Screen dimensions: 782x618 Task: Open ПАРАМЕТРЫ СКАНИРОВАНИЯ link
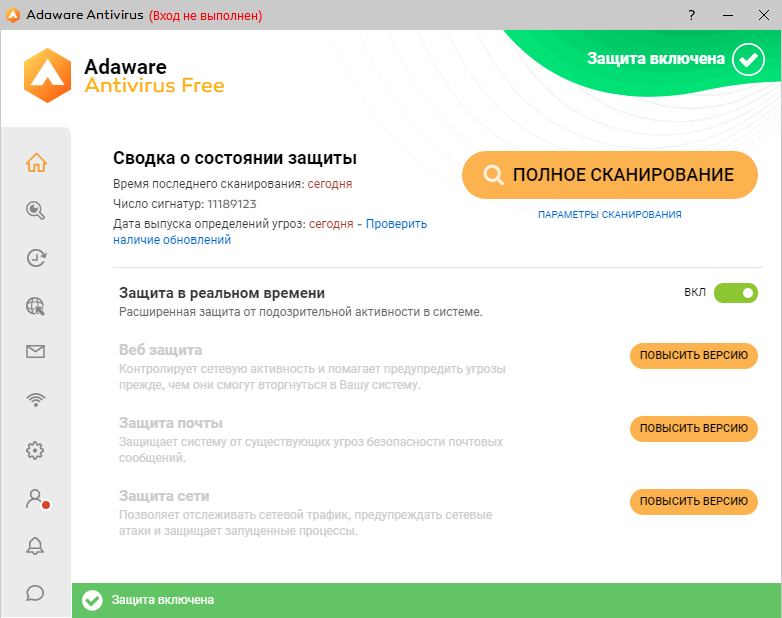pyautogui.click(x=609, y=214)
